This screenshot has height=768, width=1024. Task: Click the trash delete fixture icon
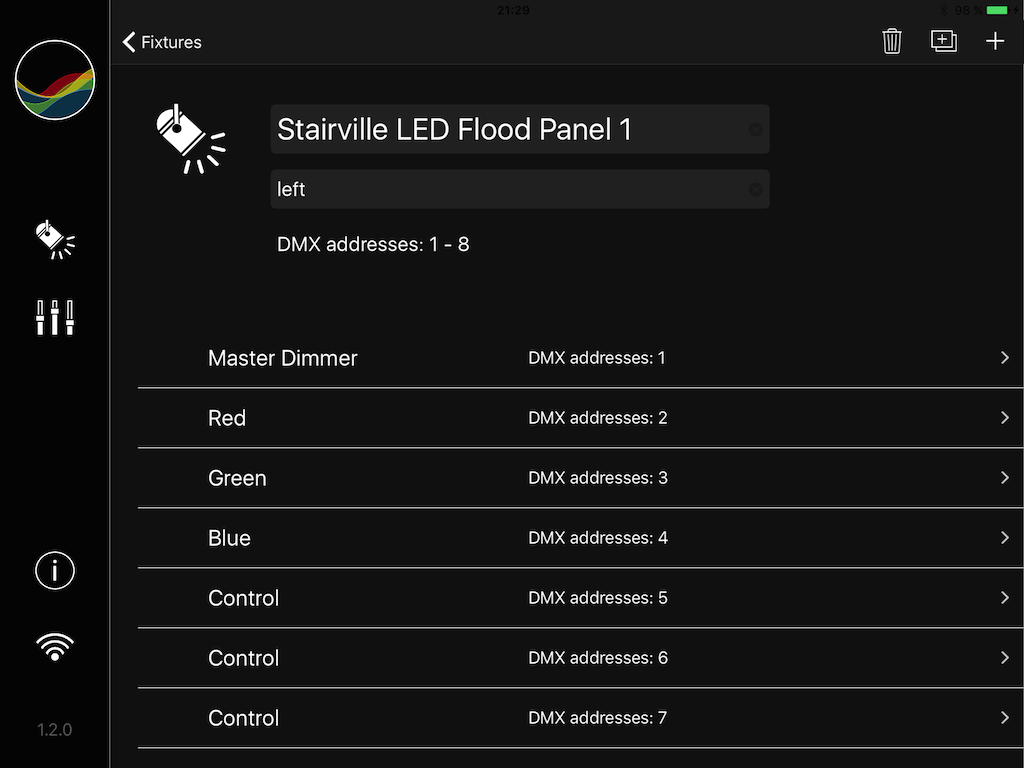point(892,42)
